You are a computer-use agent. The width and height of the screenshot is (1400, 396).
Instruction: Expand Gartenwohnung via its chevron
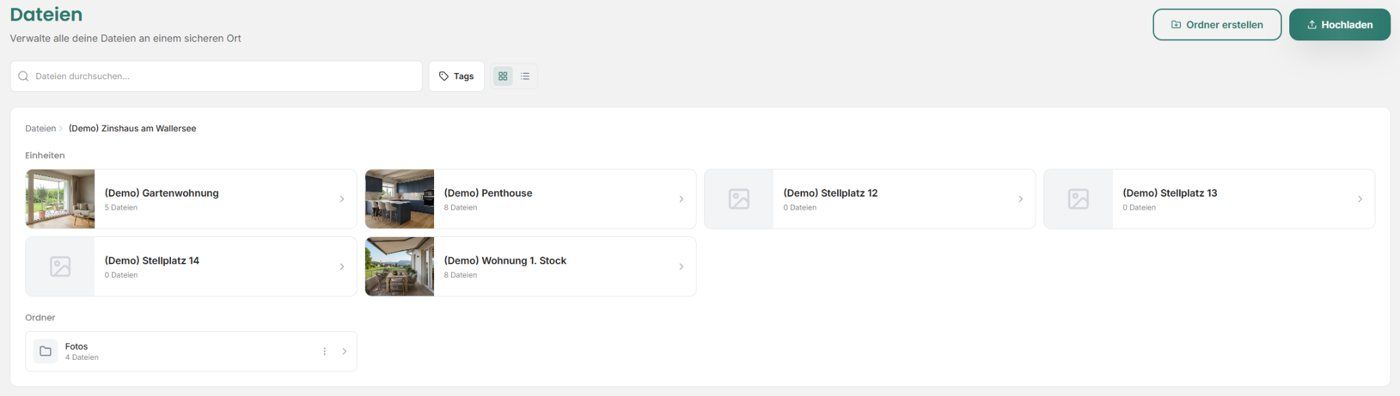pyautogui.click(x=342, y=199)
